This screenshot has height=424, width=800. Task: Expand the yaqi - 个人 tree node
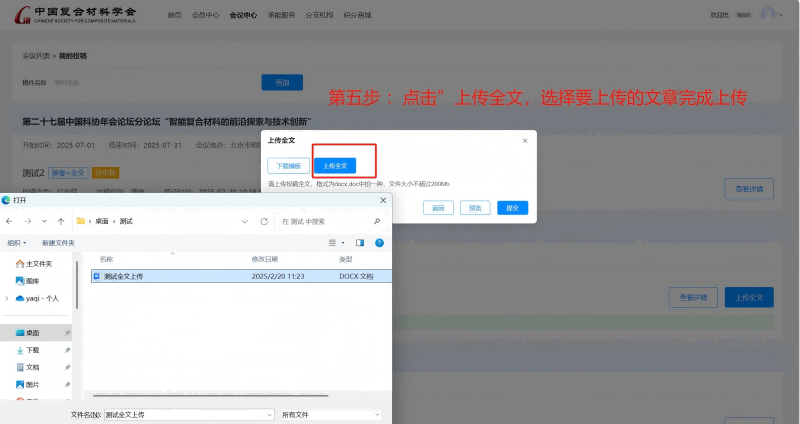(9, 298)
